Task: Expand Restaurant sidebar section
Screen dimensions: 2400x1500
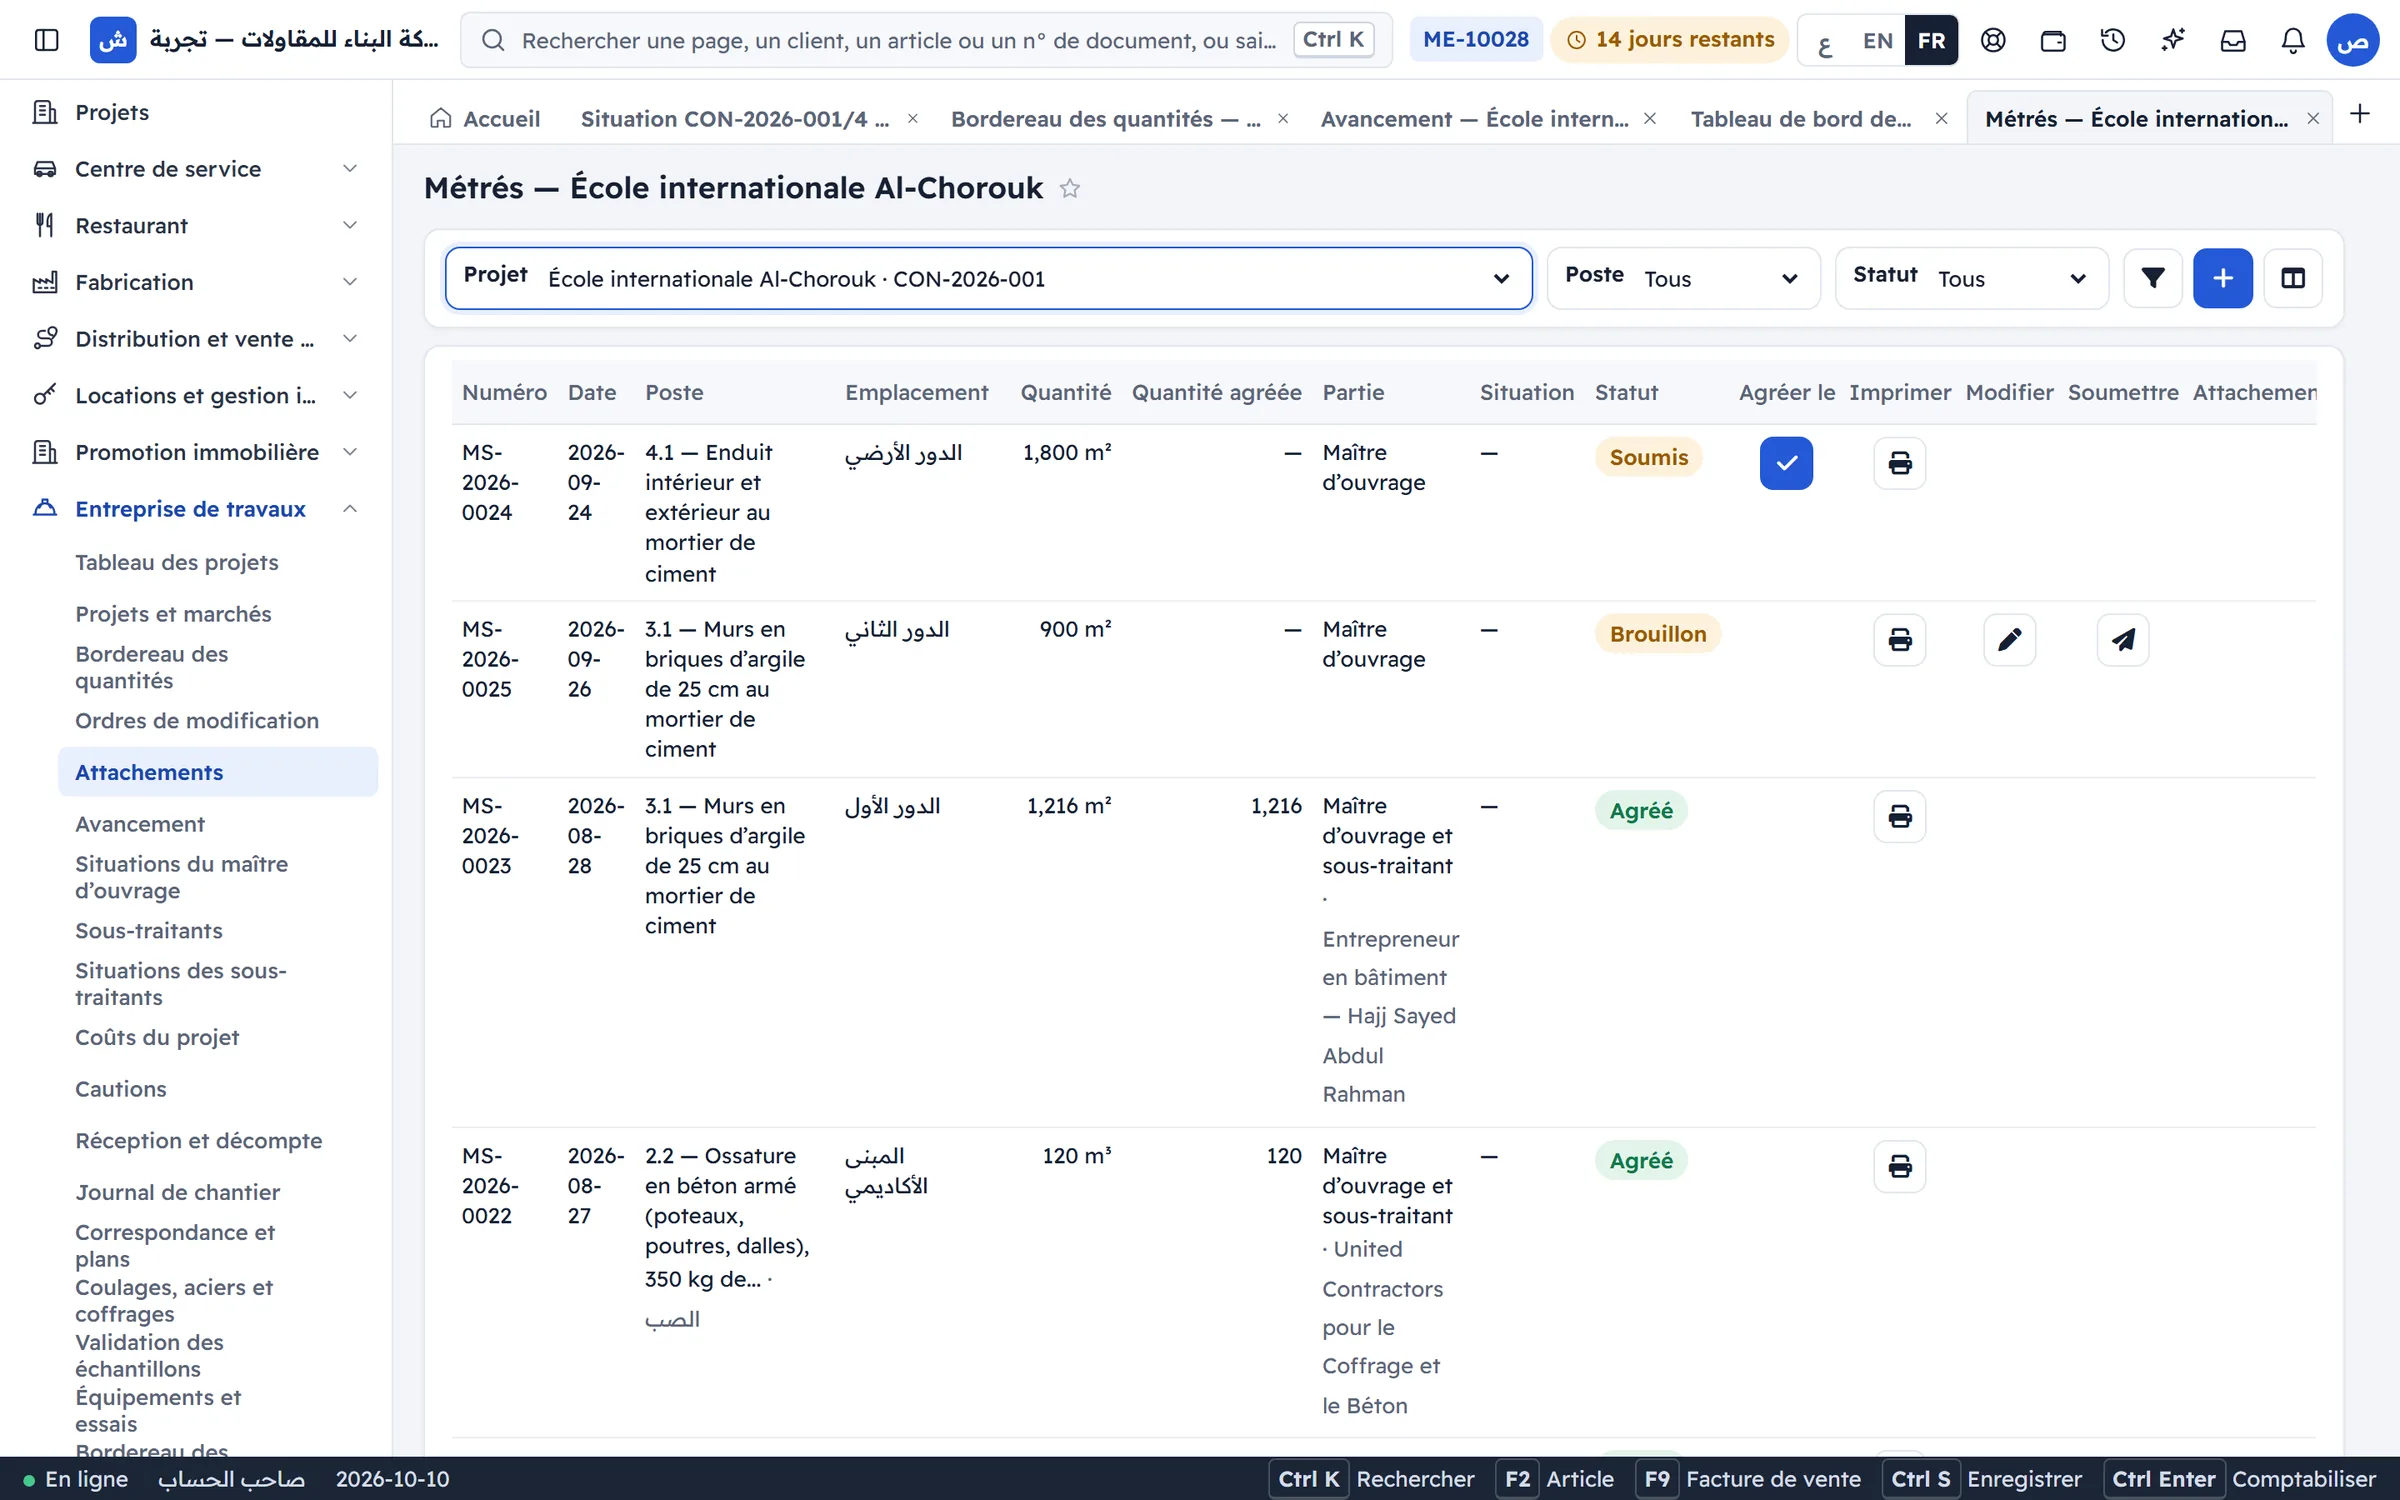Action: tap(196, 226)
